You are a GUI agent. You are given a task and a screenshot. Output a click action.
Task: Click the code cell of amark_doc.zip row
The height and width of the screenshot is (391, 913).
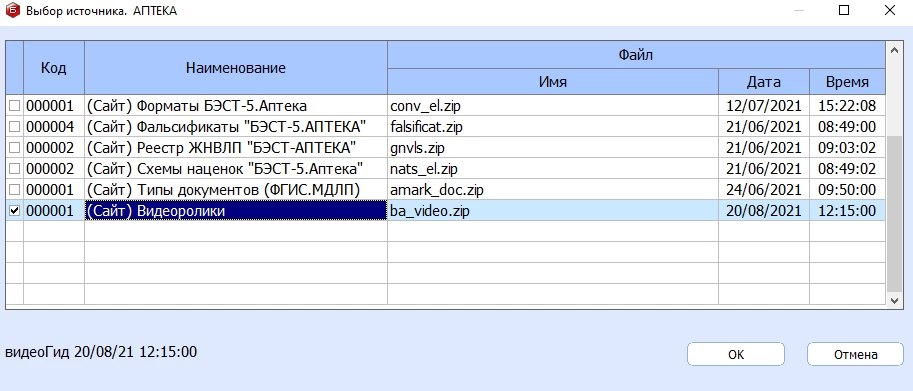54,190
